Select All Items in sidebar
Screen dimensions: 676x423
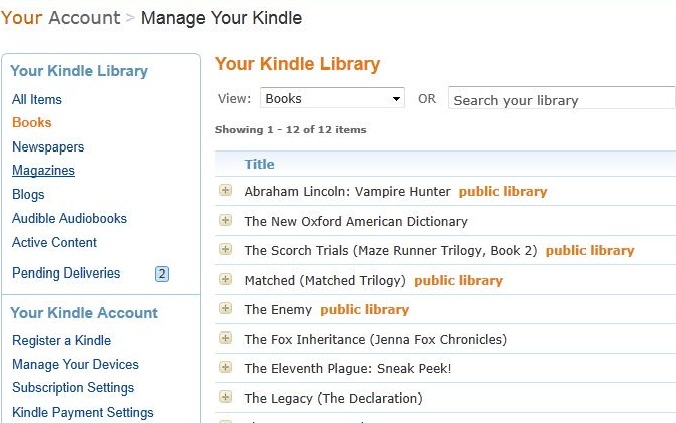coord(37,99)
